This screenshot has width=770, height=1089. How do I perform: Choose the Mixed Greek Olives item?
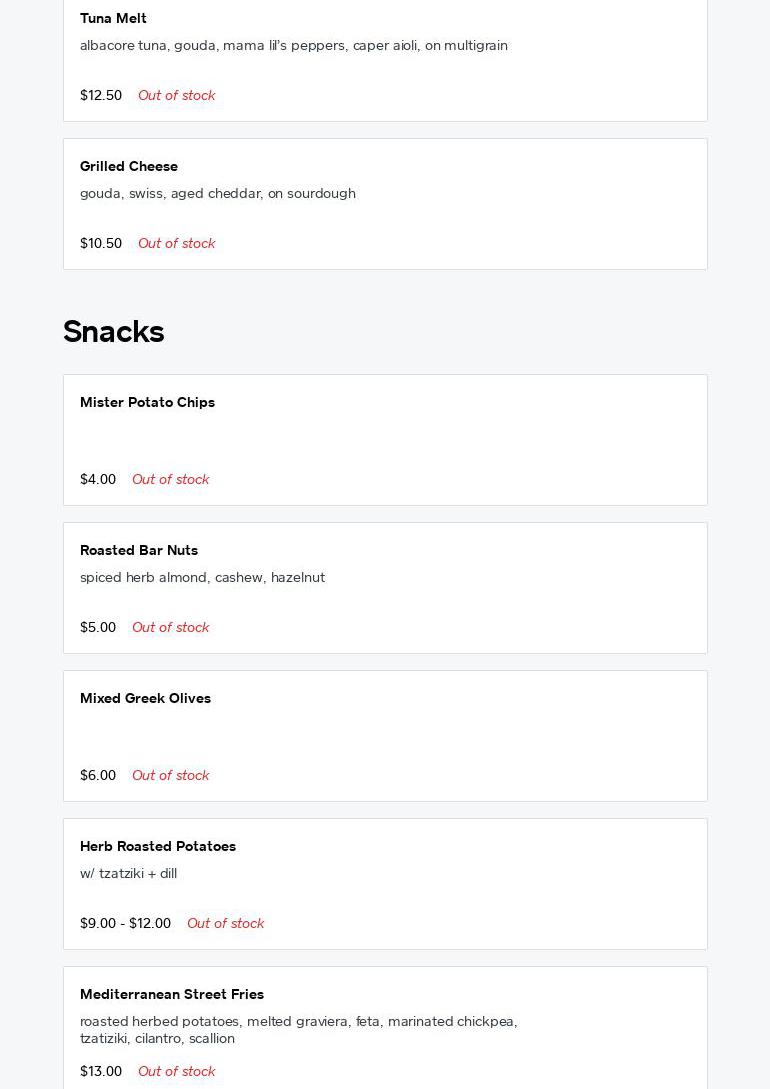145,698
